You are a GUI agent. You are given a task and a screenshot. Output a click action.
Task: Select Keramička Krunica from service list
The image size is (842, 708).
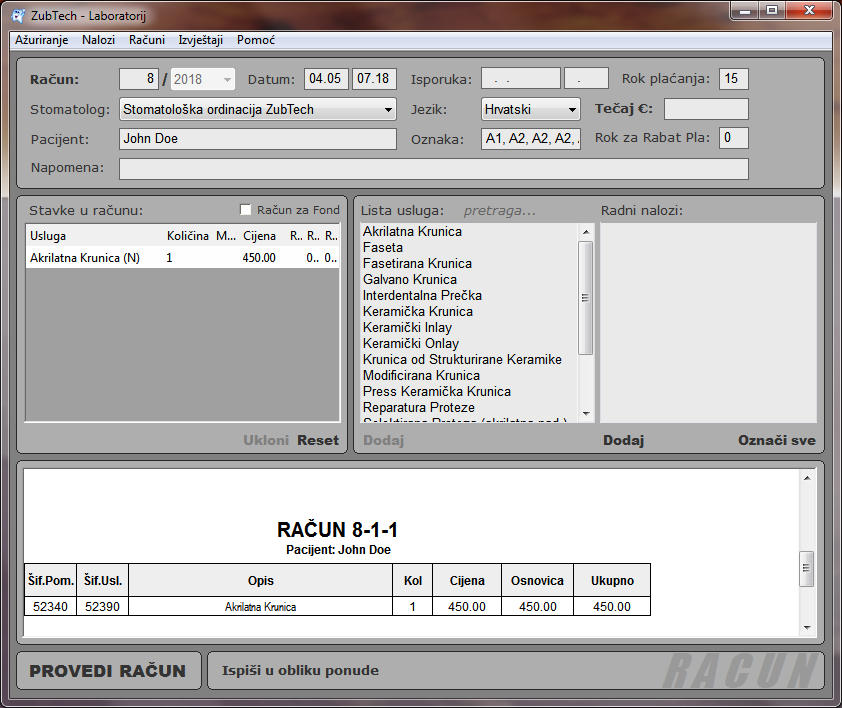pyautogui.click(x=418, y=312)
